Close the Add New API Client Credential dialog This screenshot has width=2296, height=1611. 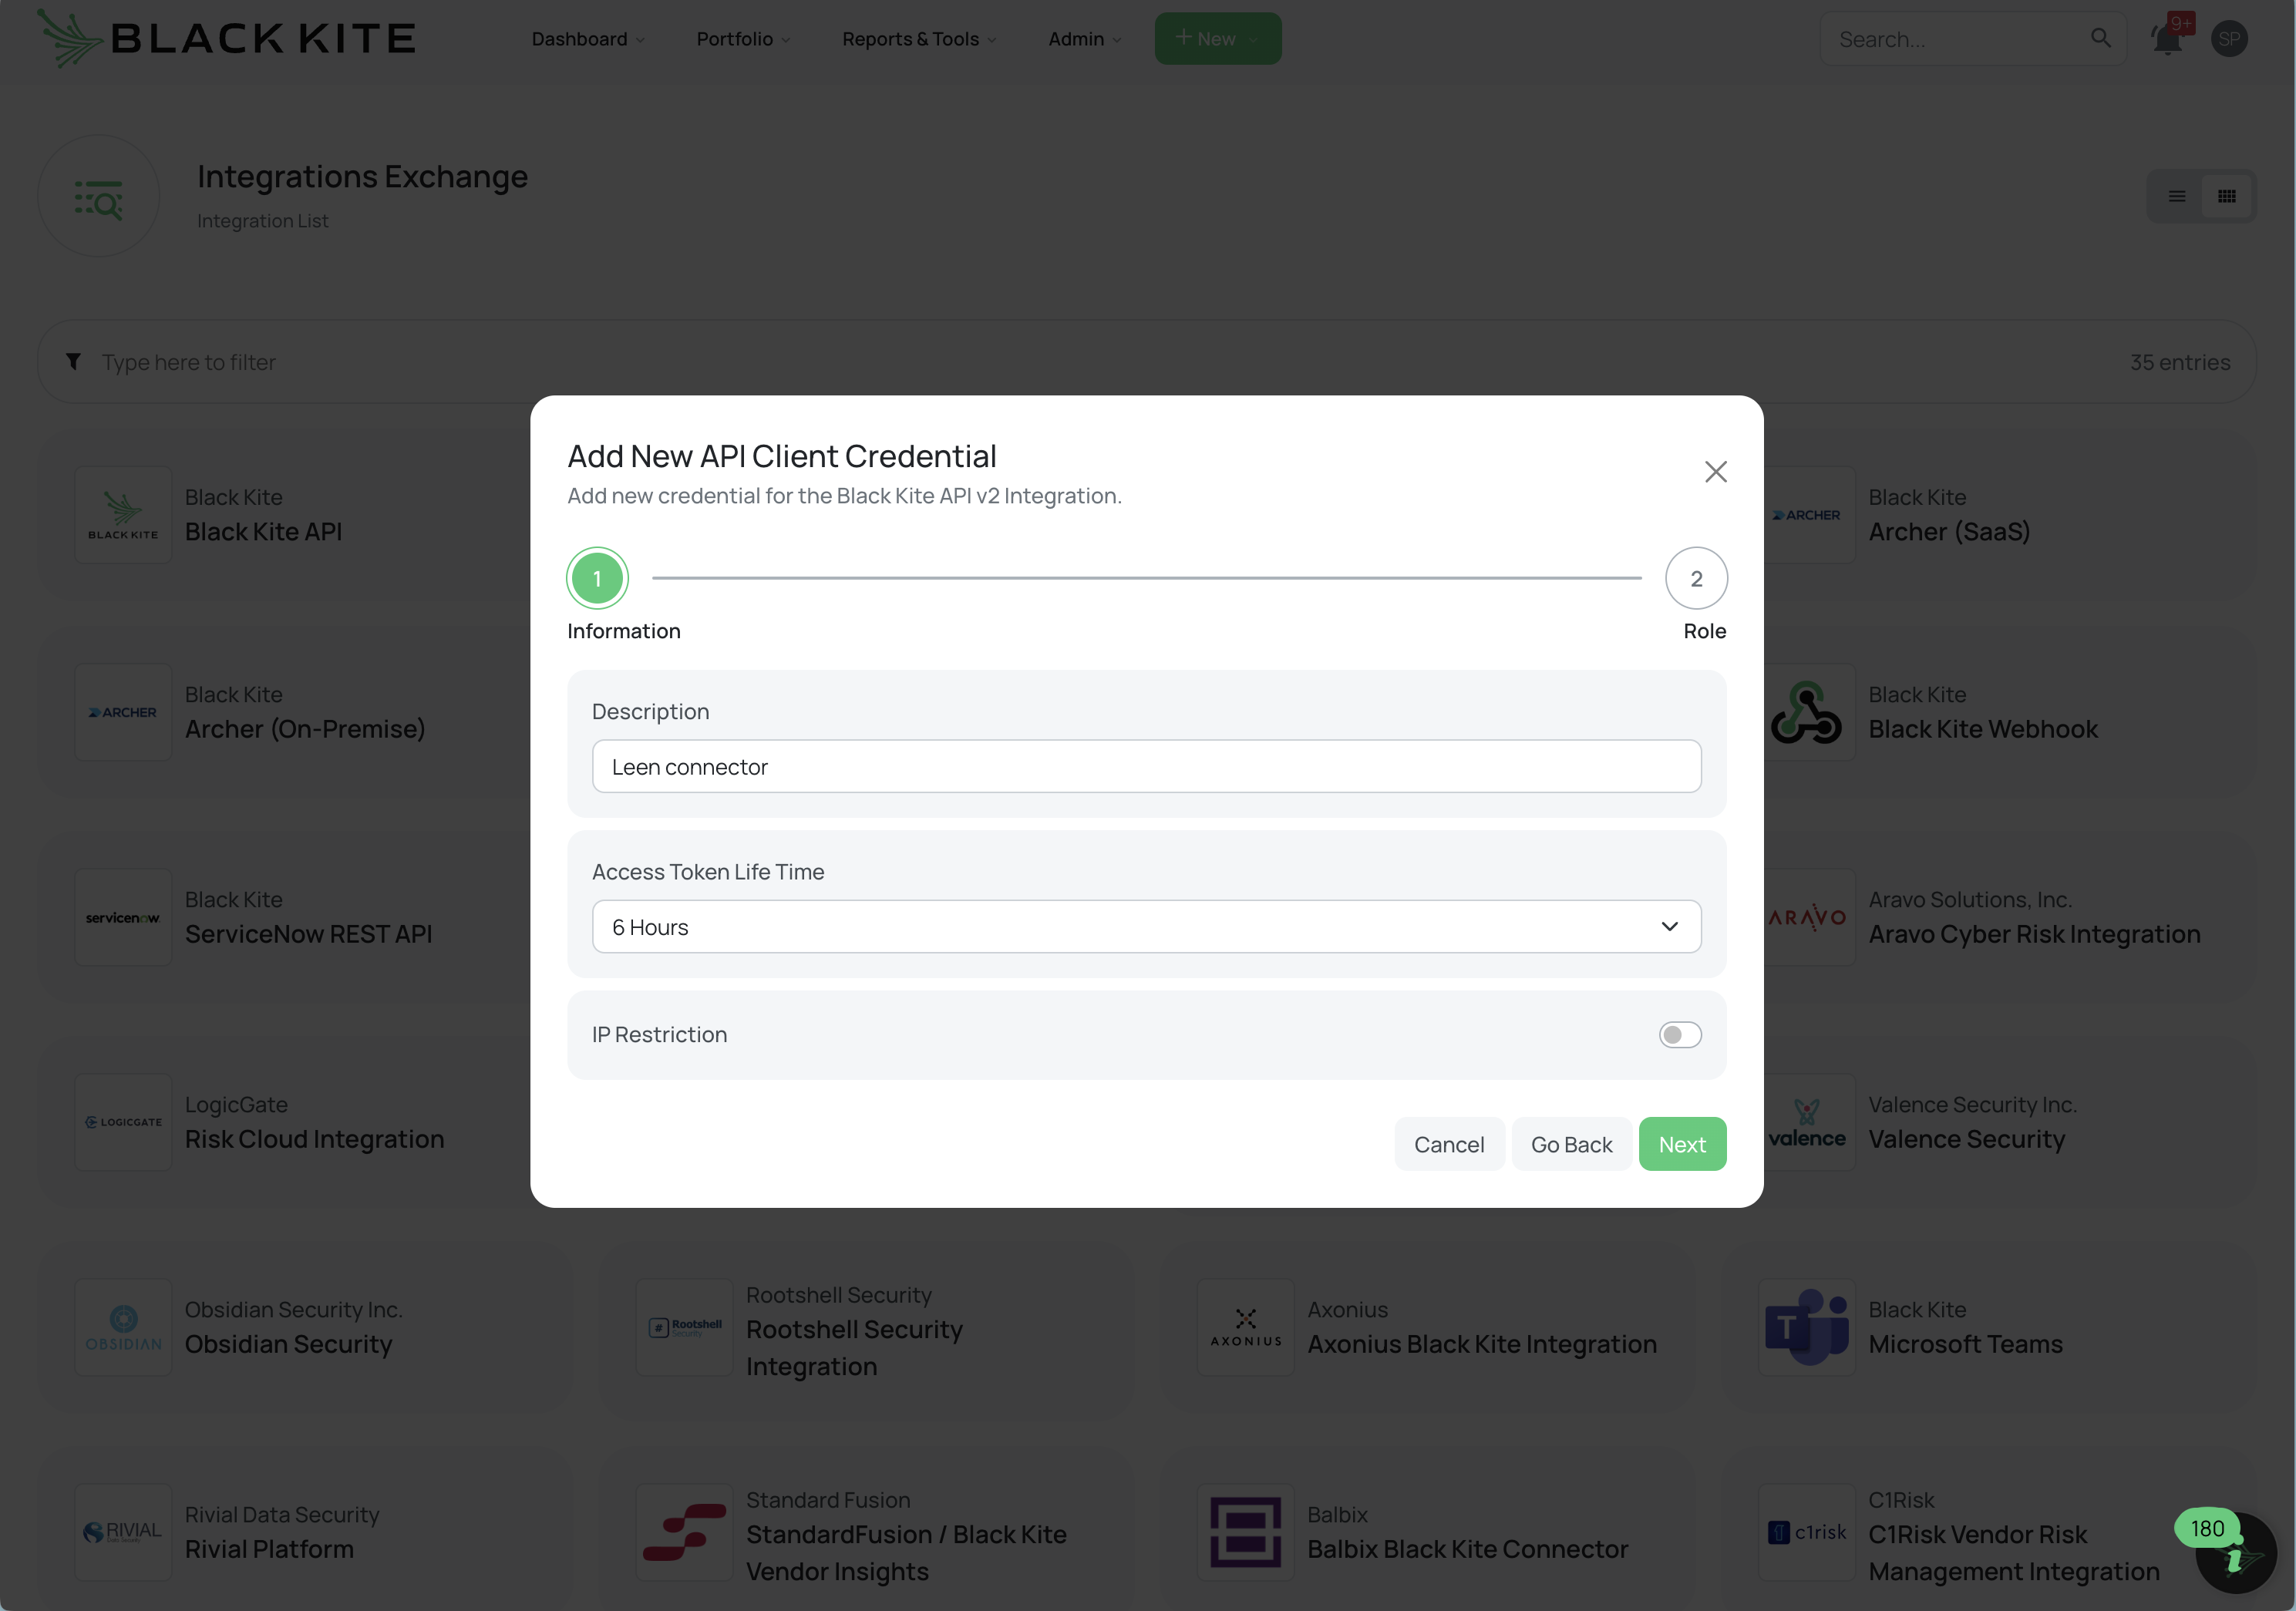click(x=1715, y=471)
